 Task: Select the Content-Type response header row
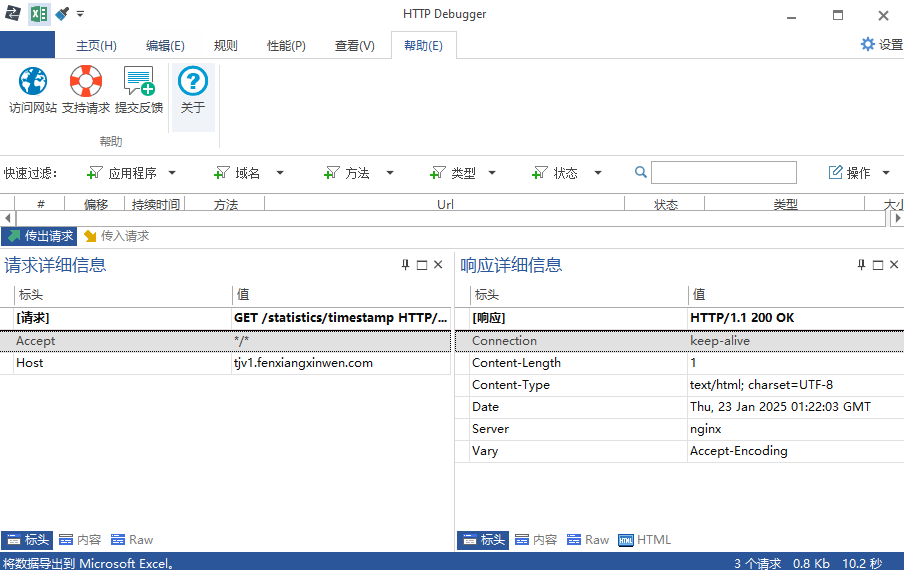(x=680, y=385)
